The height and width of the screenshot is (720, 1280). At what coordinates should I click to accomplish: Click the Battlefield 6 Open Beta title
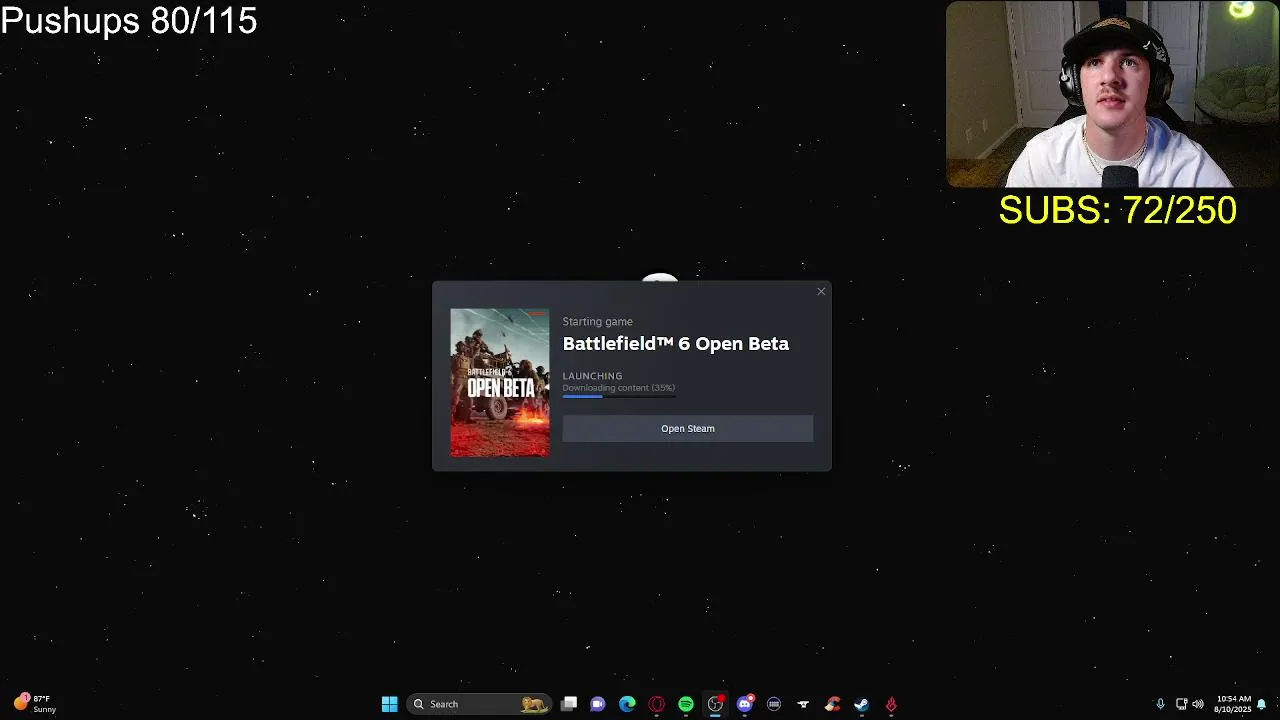tap(675, 343)
